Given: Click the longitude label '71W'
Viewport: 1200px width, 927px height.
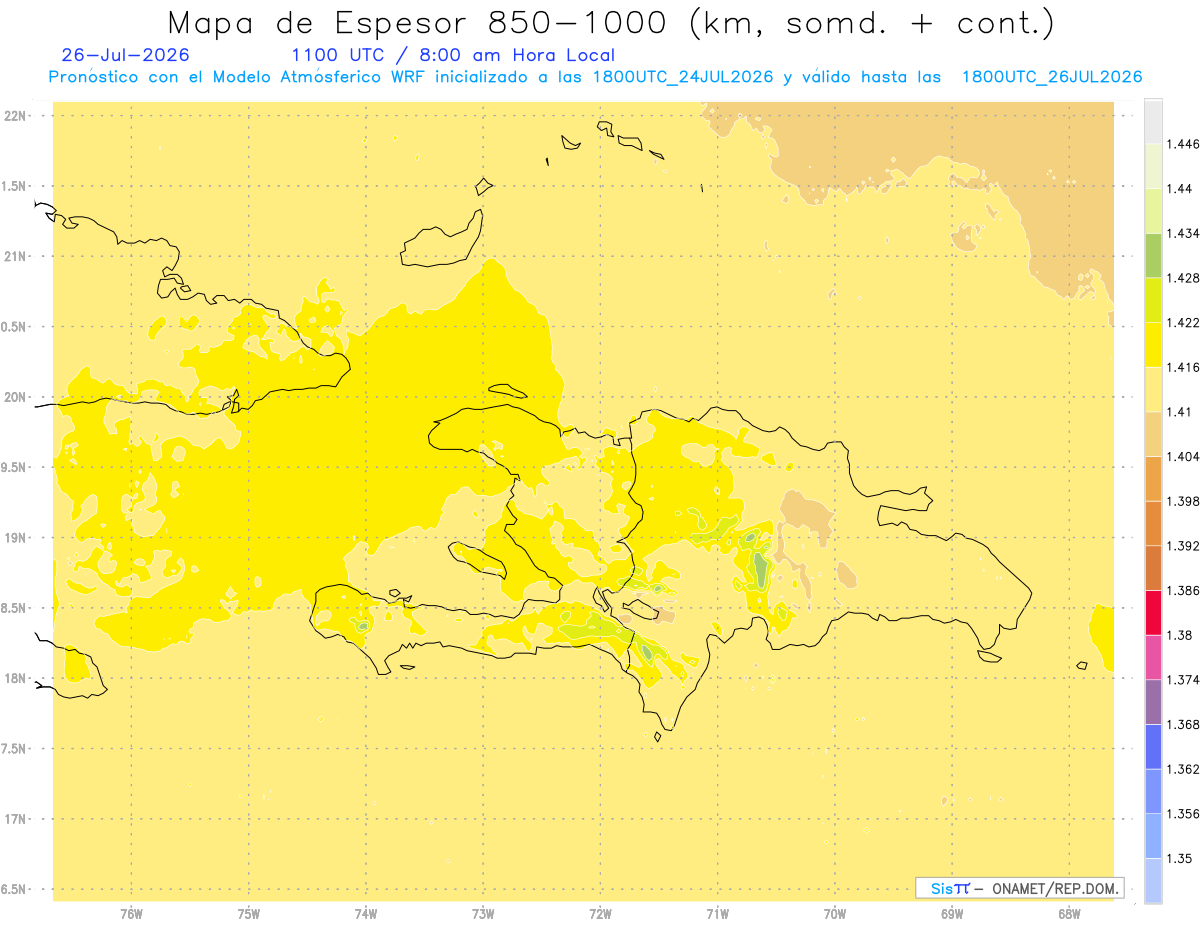Looking at the screenshot, I should point(717,915).
